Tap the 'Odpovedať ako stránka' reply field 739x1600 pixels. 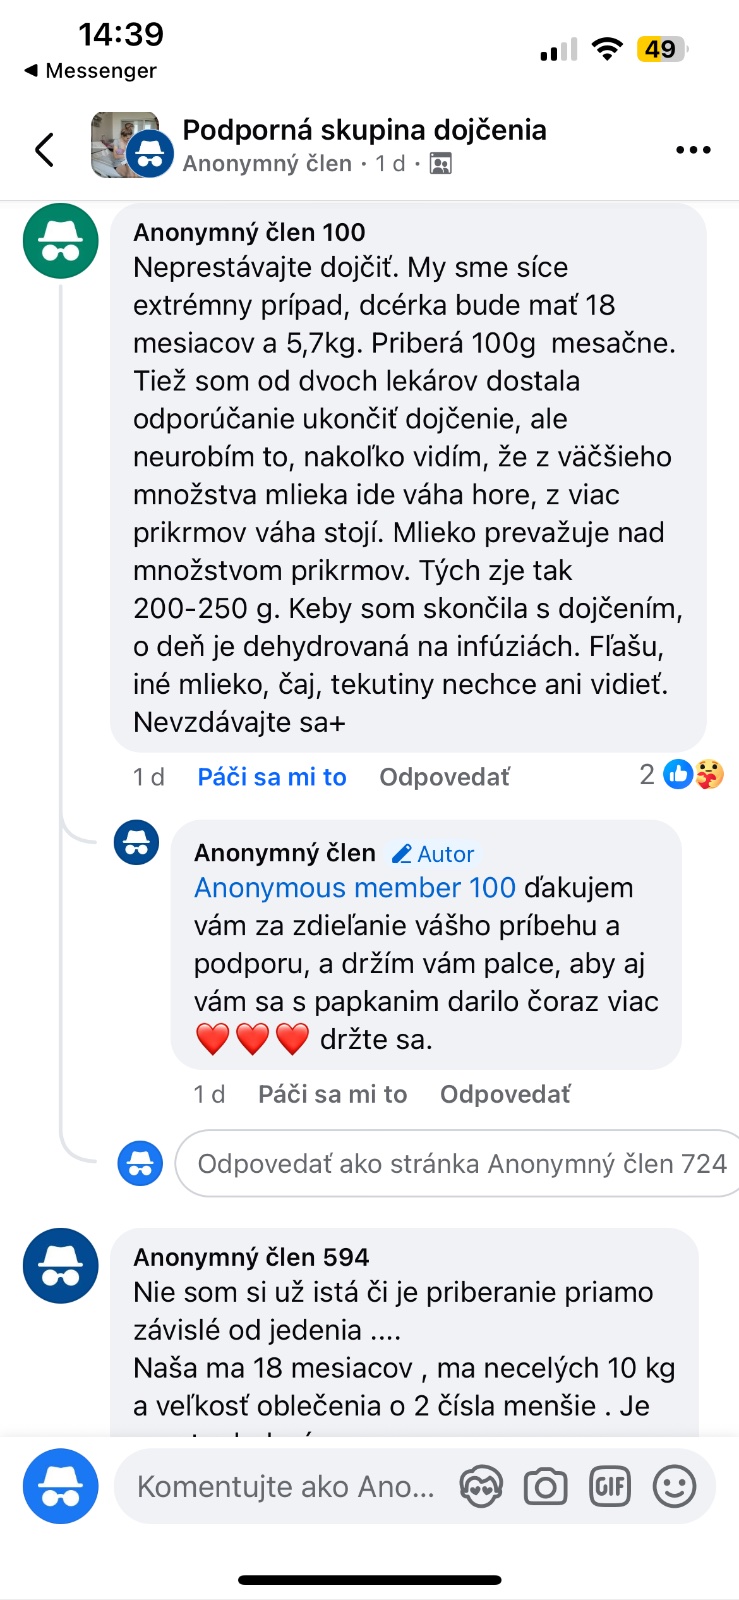point(460,1164)
